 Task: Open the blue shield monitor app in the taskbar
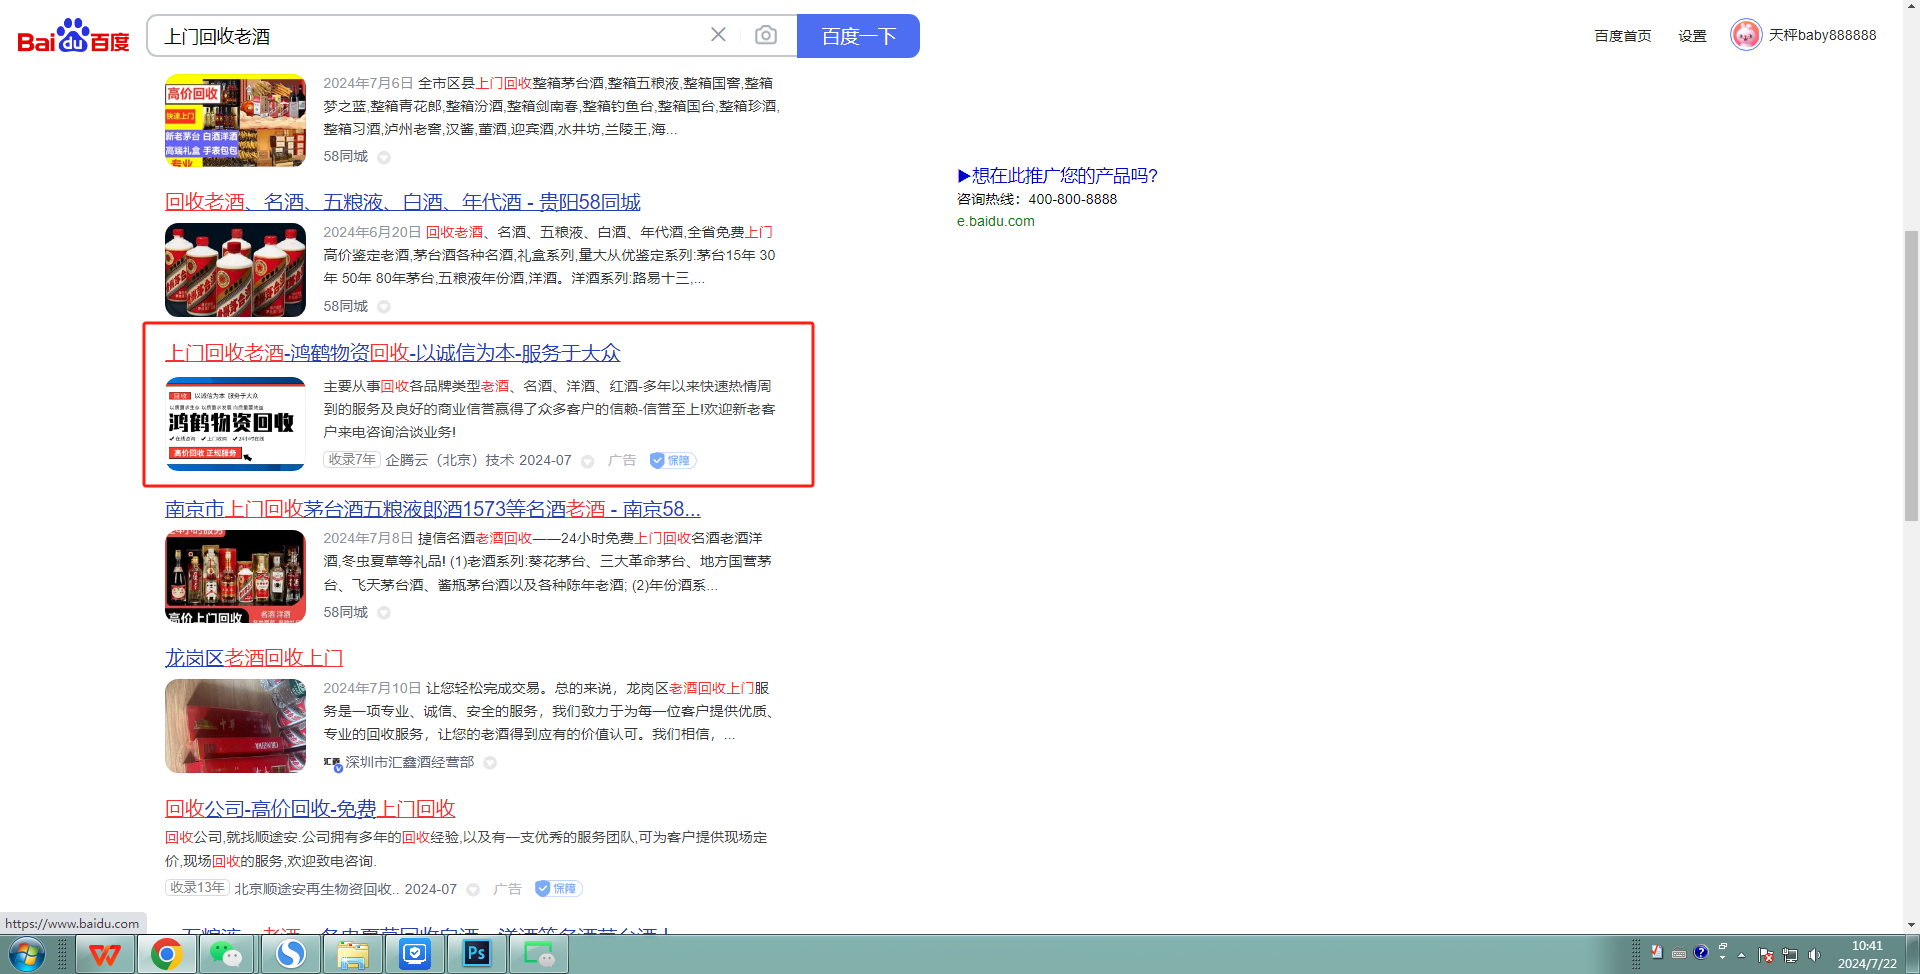[x=414, y=955]
